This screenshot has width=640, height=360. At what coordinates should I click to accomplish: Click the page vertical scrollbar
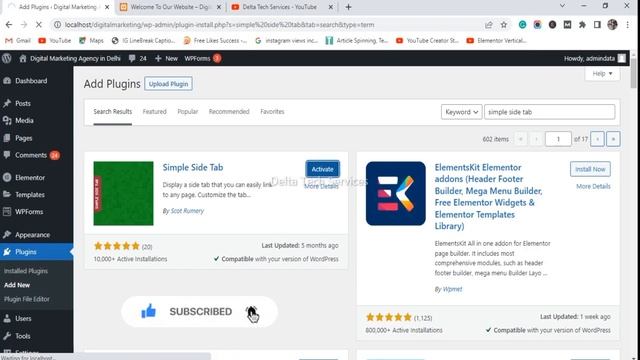point(633,73)
